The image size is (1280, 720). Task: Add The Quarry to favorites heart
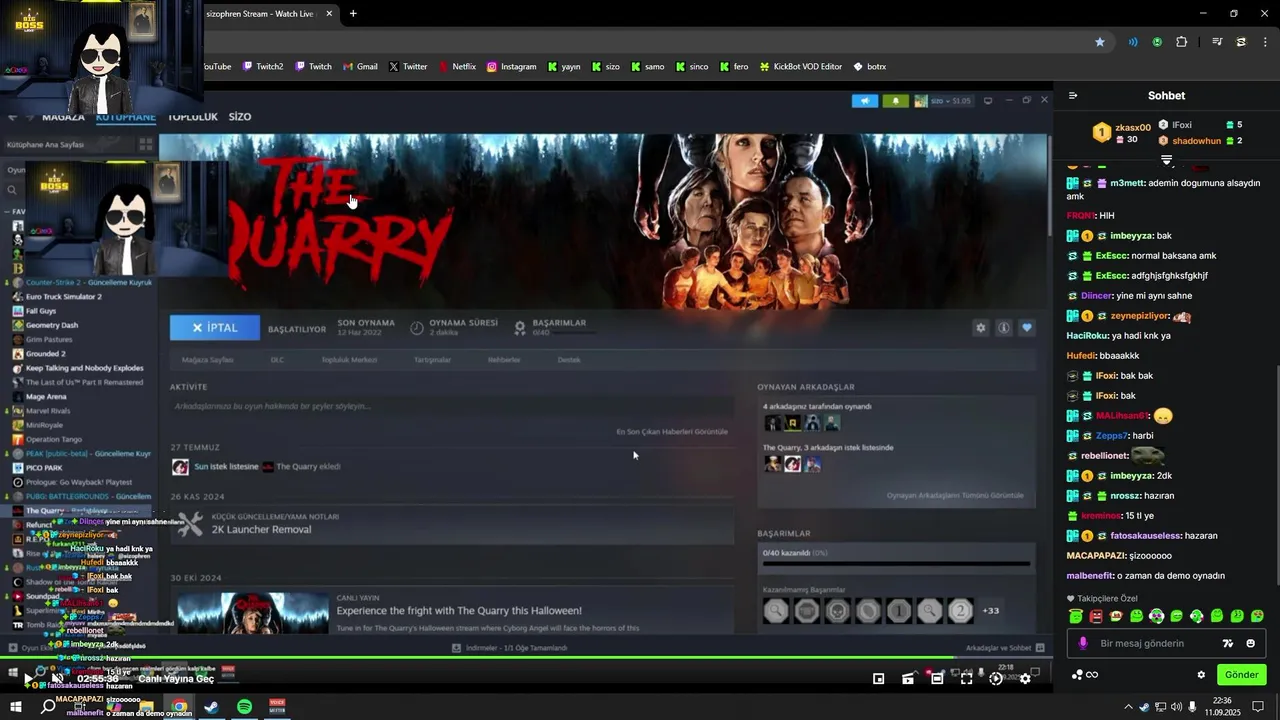1026,328
